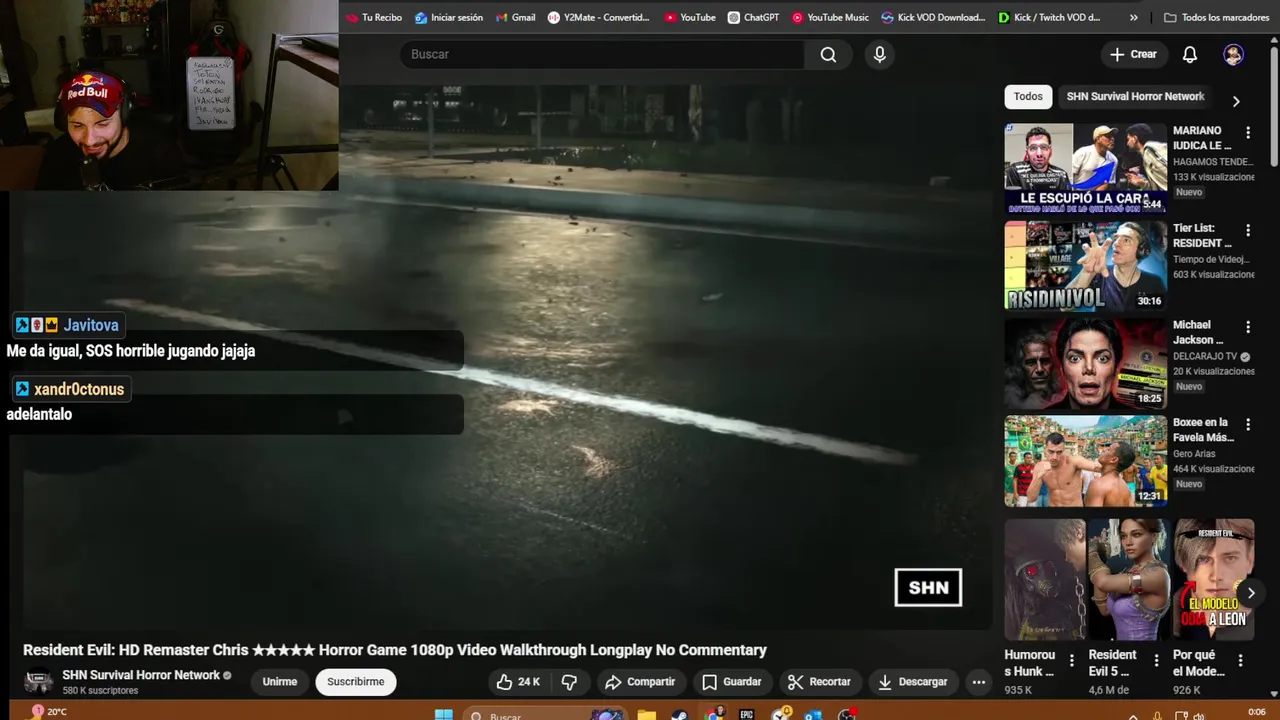
Task: Show more filter chips with right arrow
Action: (x=1236, y=101)
